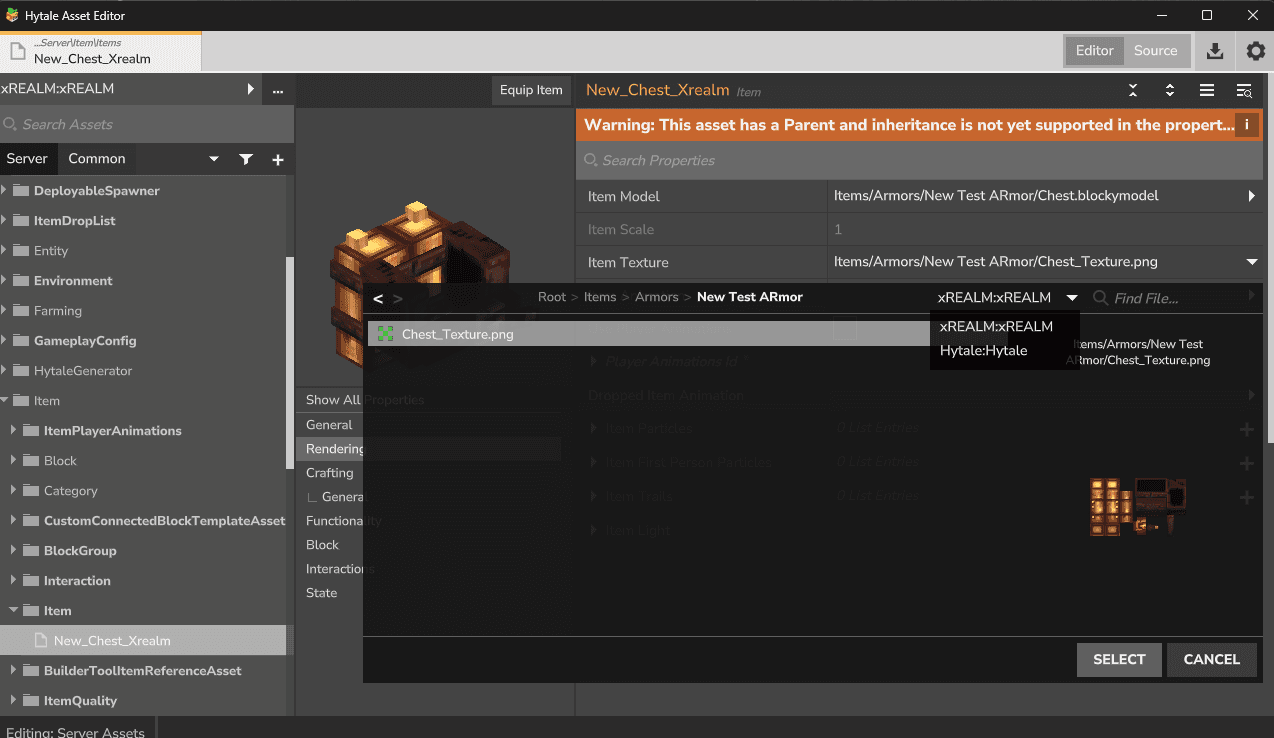Select Hytale:Hytale from the dropdown list

coord(983,351)
